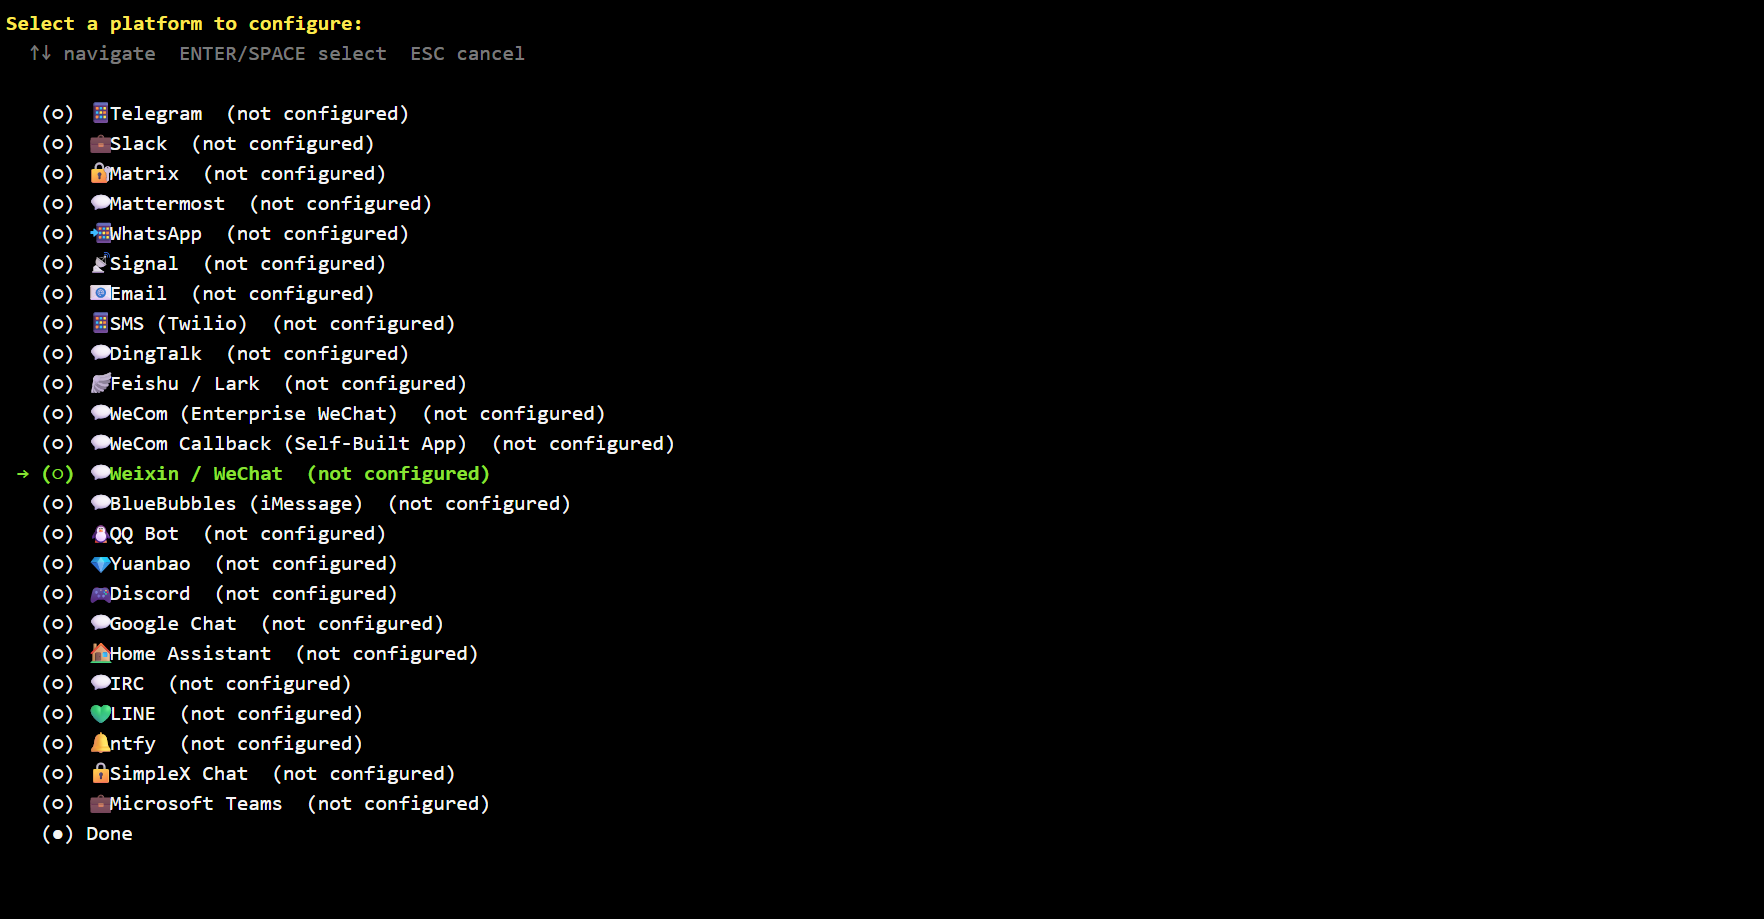Click the Microsoft Teams label

pyautogui.click(x=196, y=803)
